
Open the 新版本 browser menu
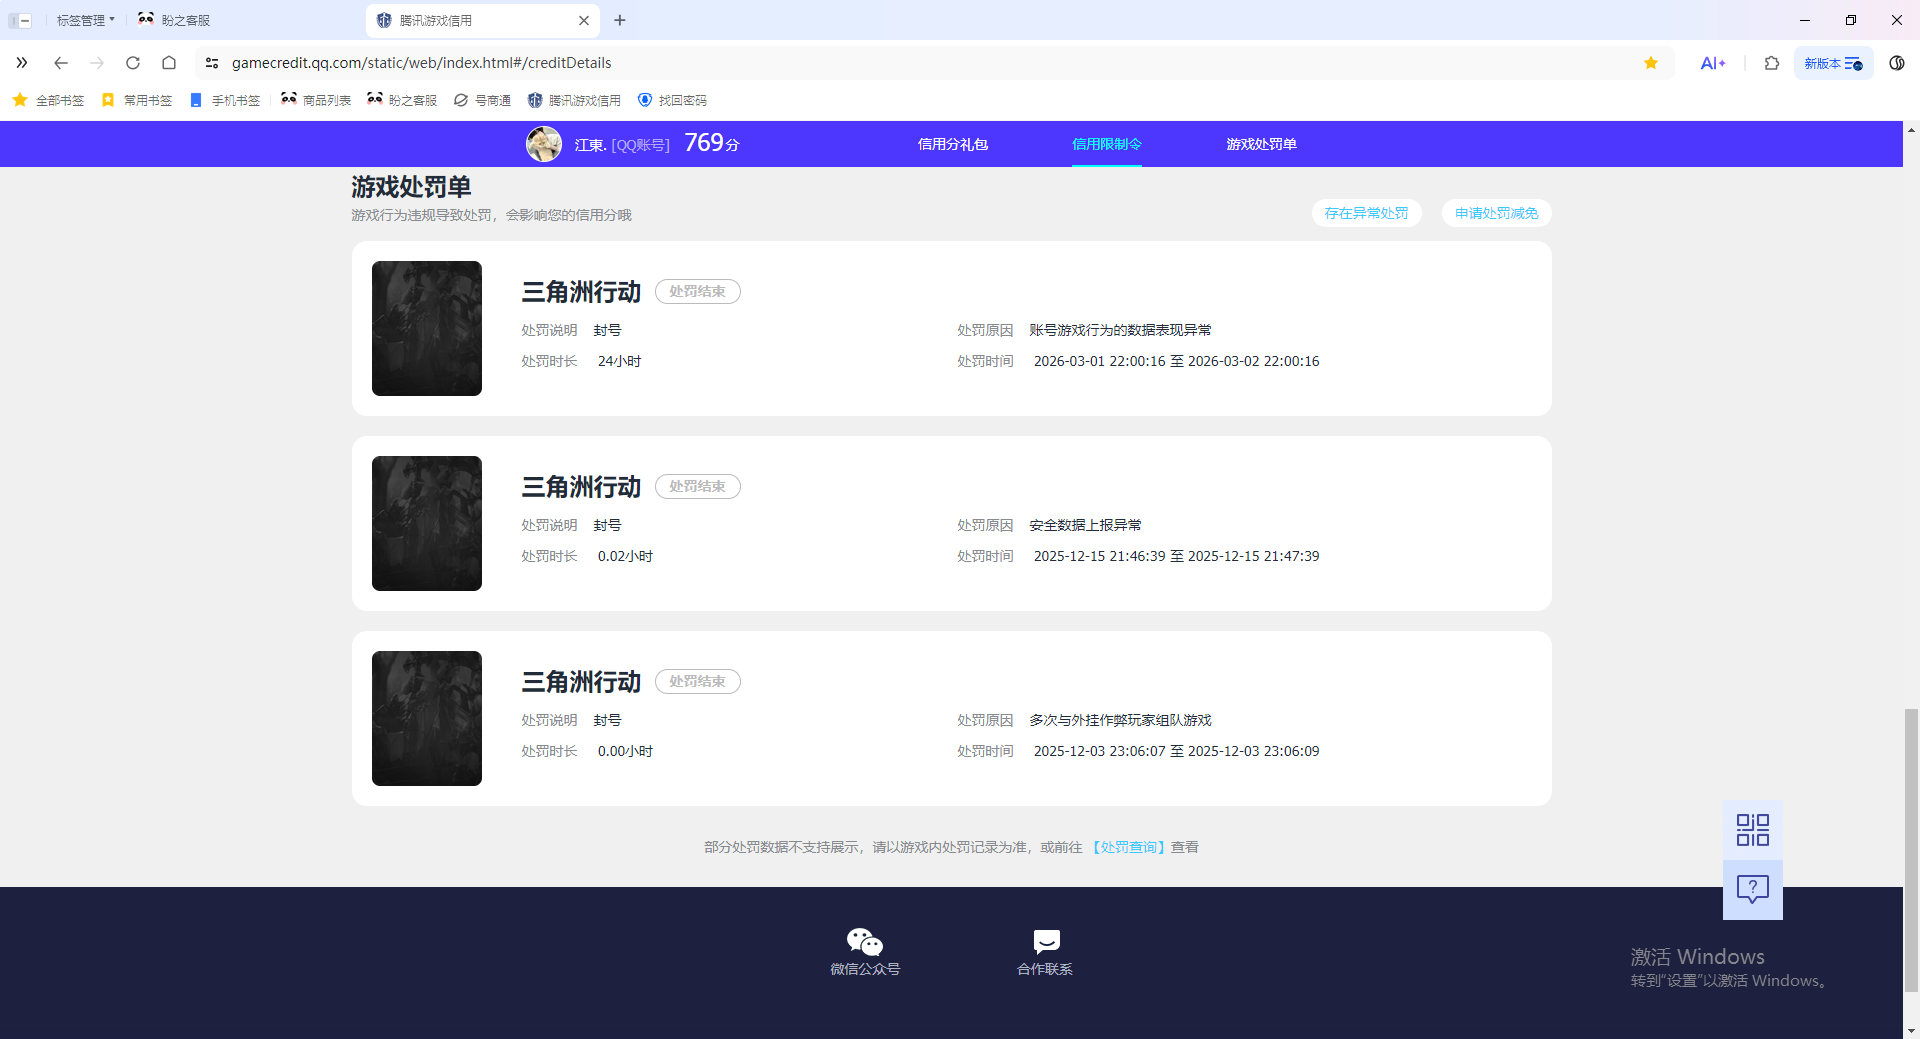tap(1833, 63)
